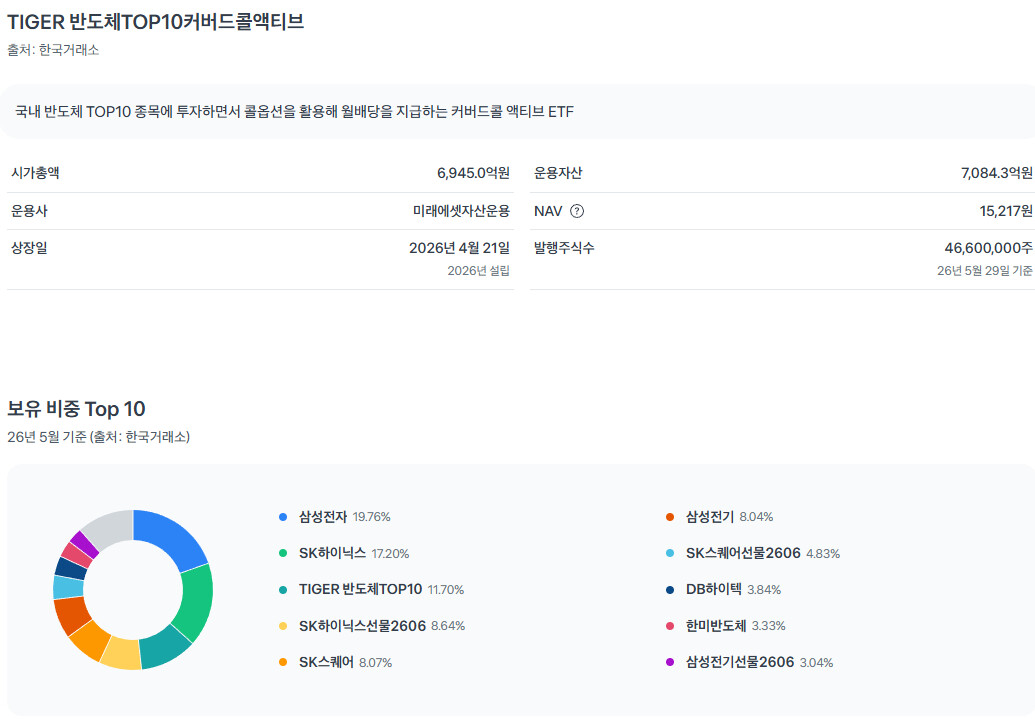The height and width of the screenshot is (719, 1035).
Task: Click the 발행주식수 label
Action: (x=564, y=248)
